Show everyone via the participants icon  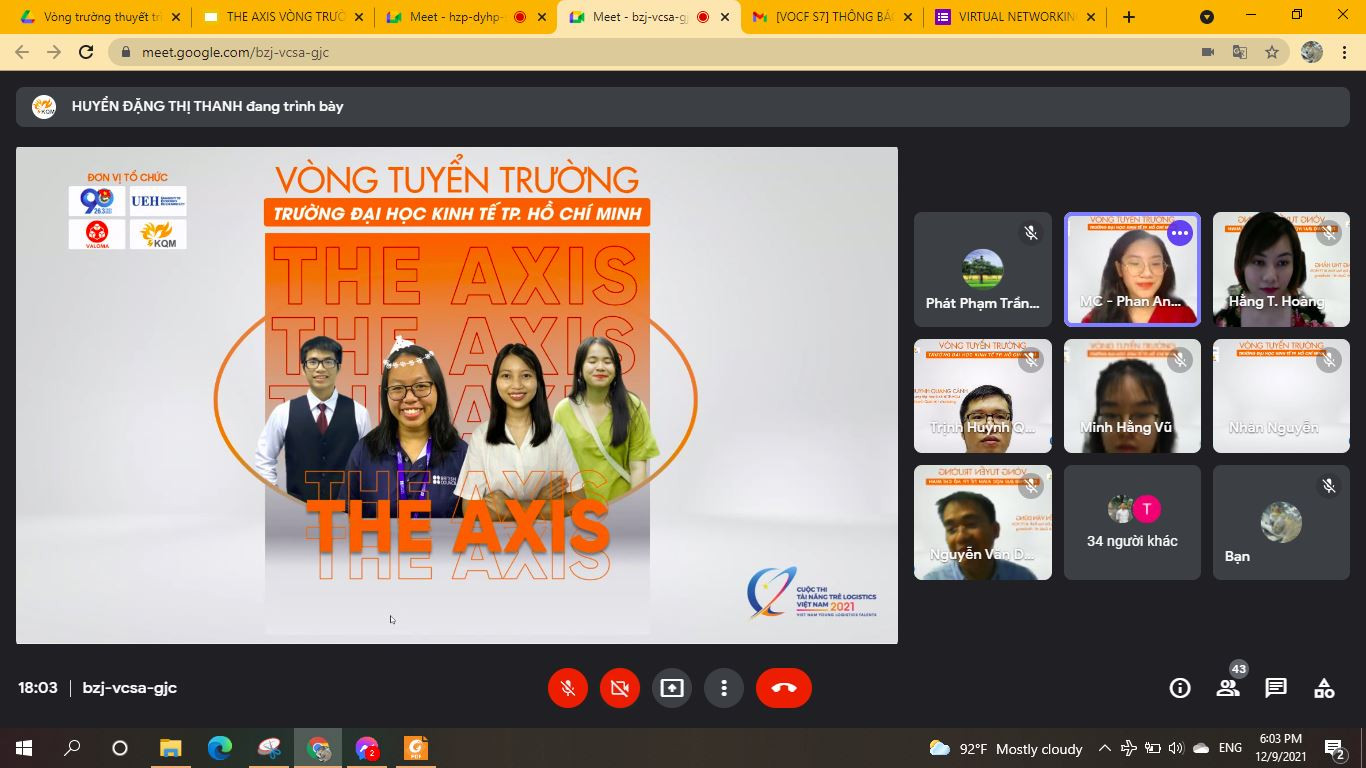tap(1228, 687)
